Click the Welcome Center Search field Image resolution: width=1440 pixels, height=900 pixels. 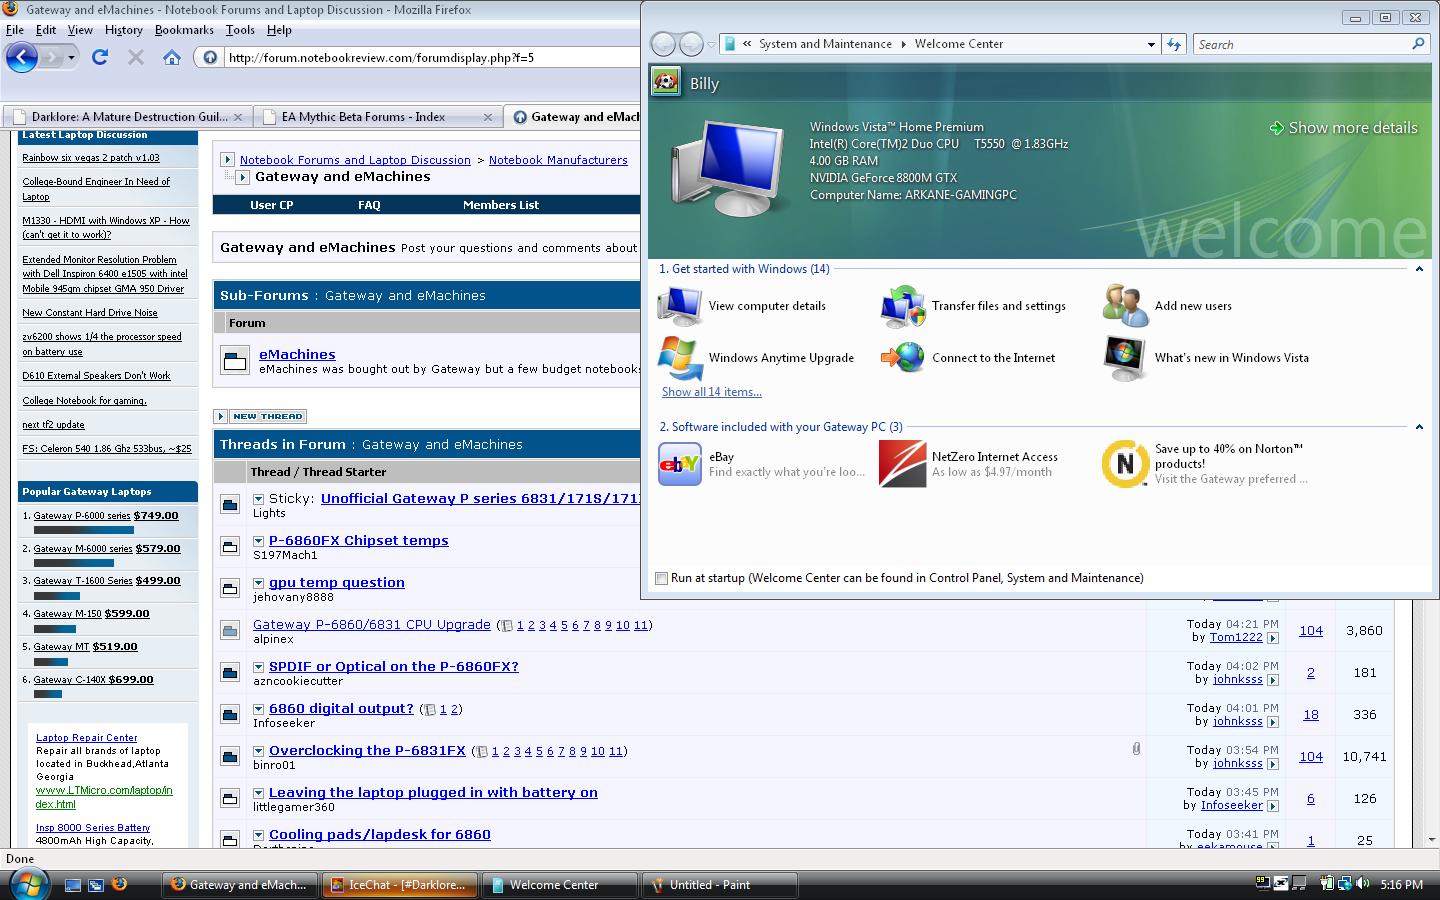tap(1300, 45)
